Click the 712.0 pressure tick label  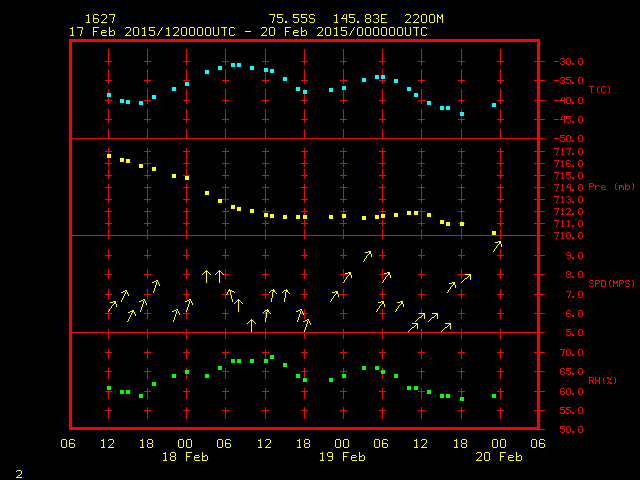(x=568, y=212)
